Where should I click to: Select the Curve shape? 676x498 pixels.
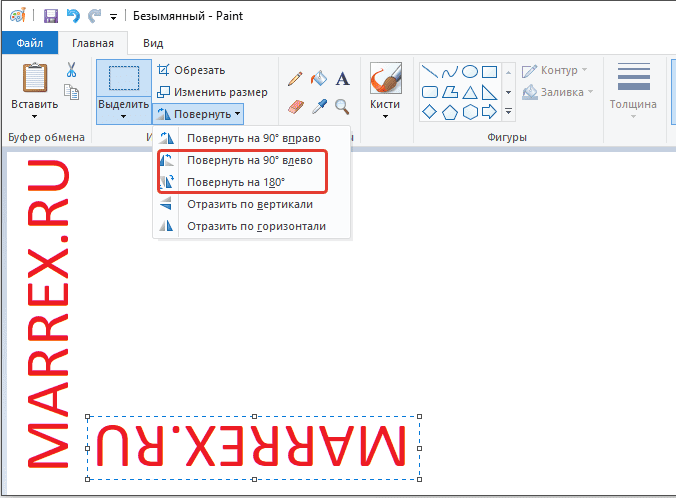coord(450,72)
